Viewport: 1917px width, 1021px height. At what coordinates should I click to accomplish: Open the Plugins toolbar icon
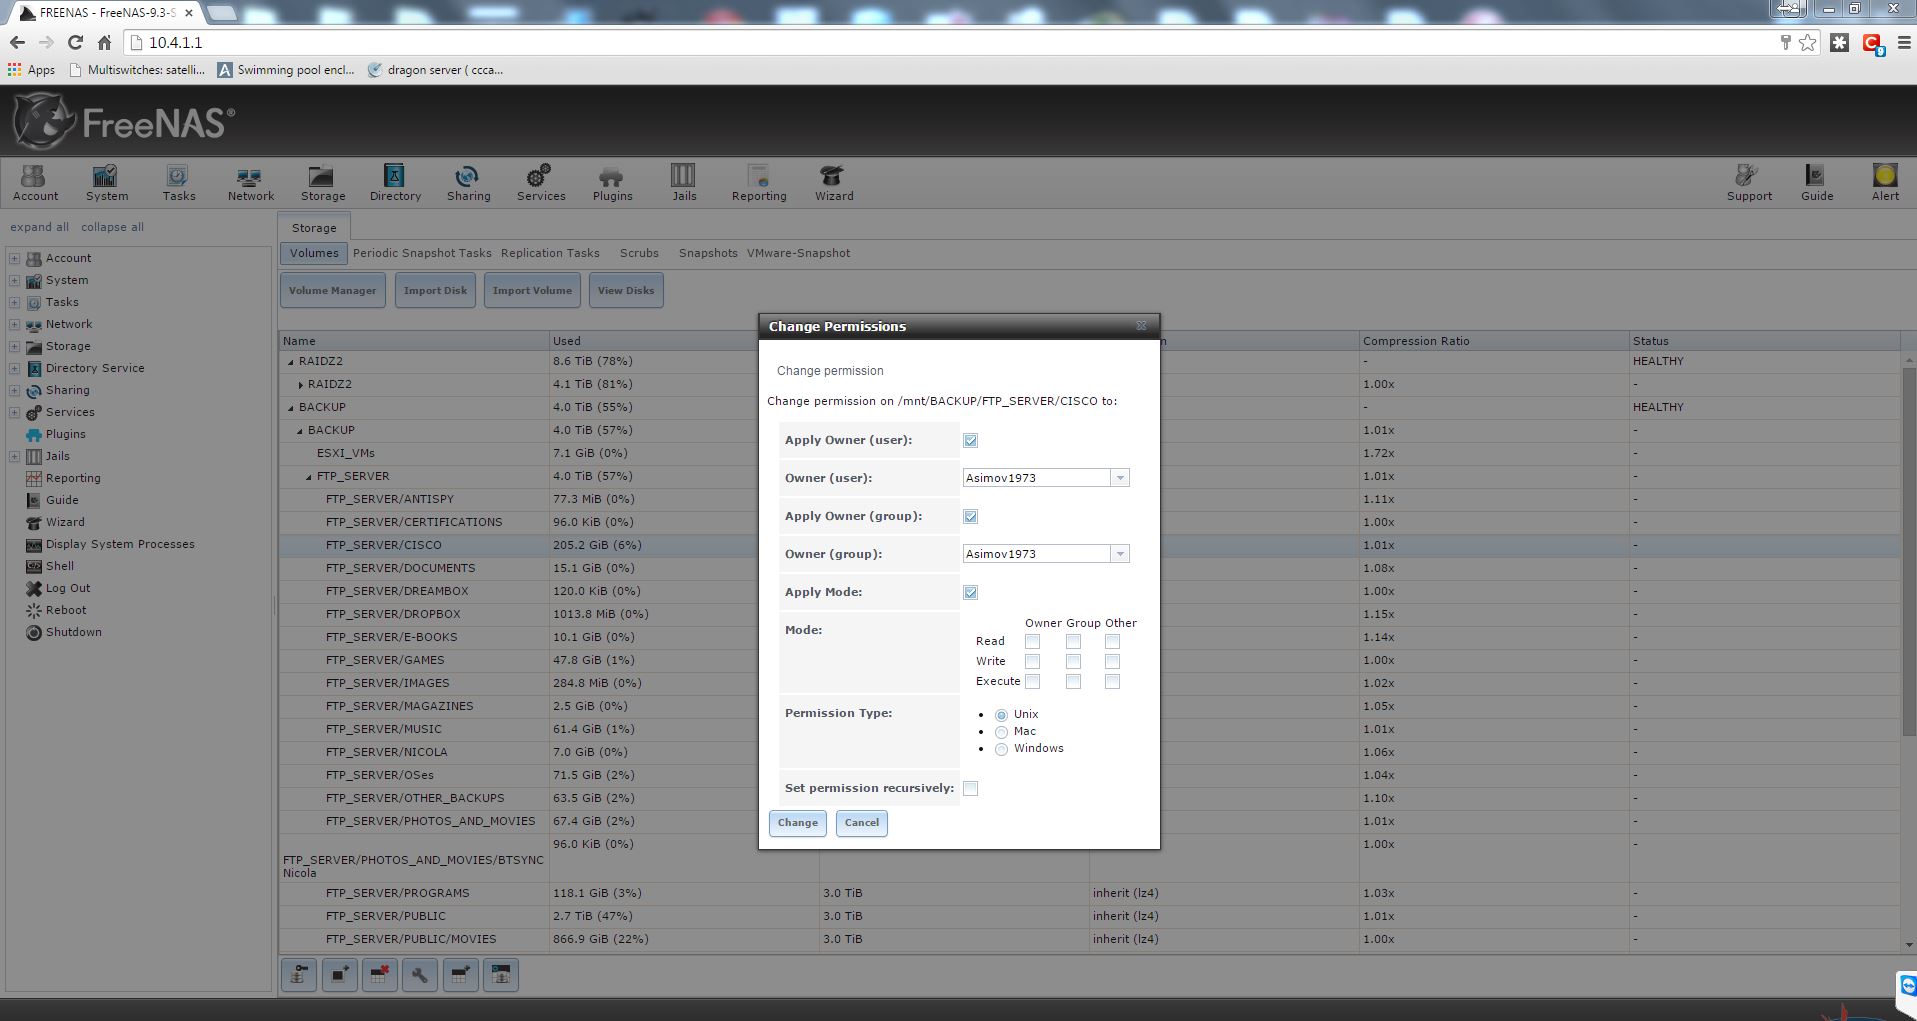pyautogui.click(x=612, y=183)
